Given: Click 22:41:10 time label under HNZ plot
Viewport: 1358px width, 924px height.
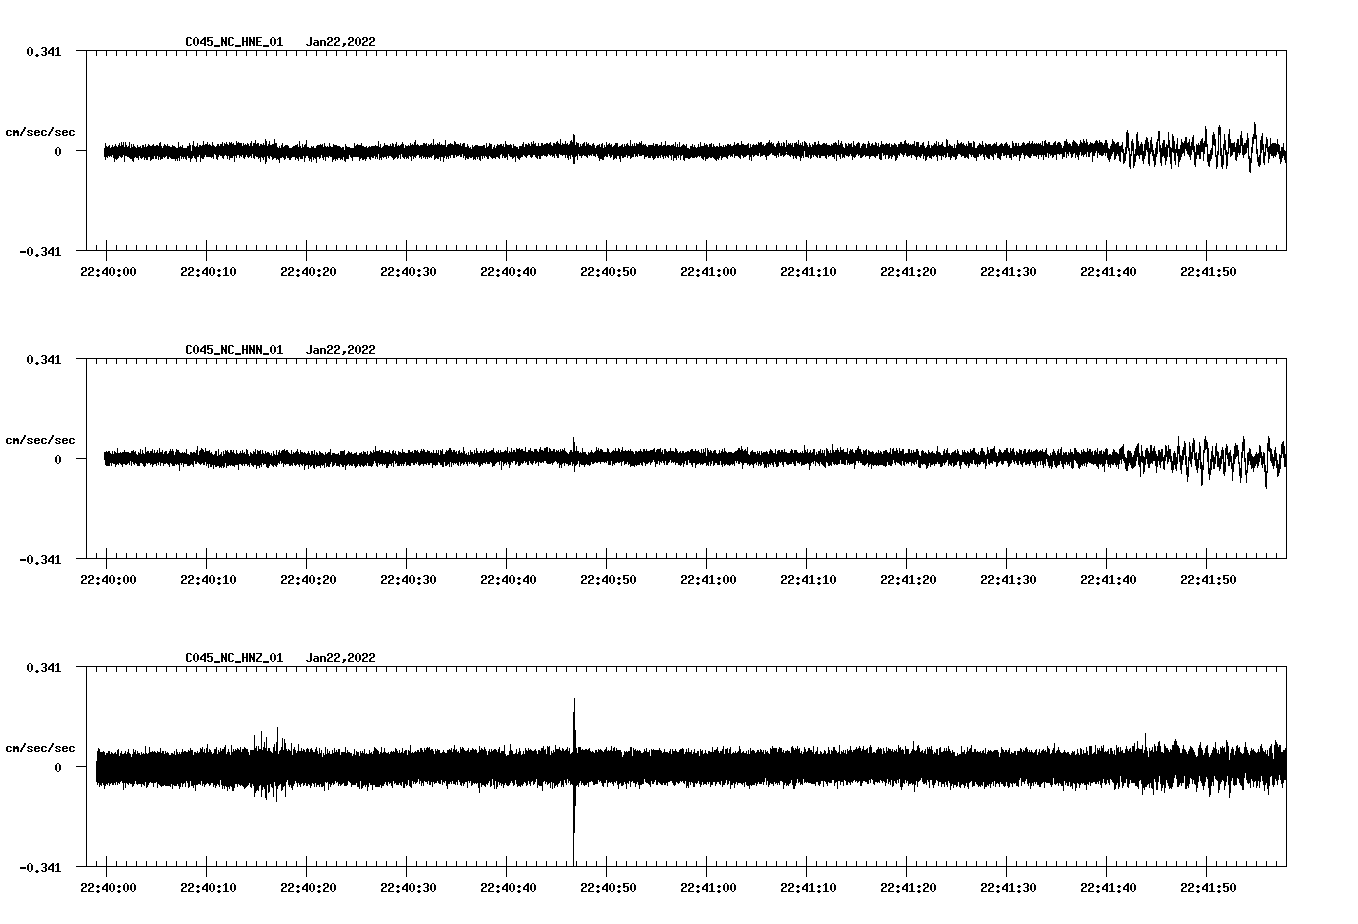Looking at the screenshot, I should (x=808, y=888).
